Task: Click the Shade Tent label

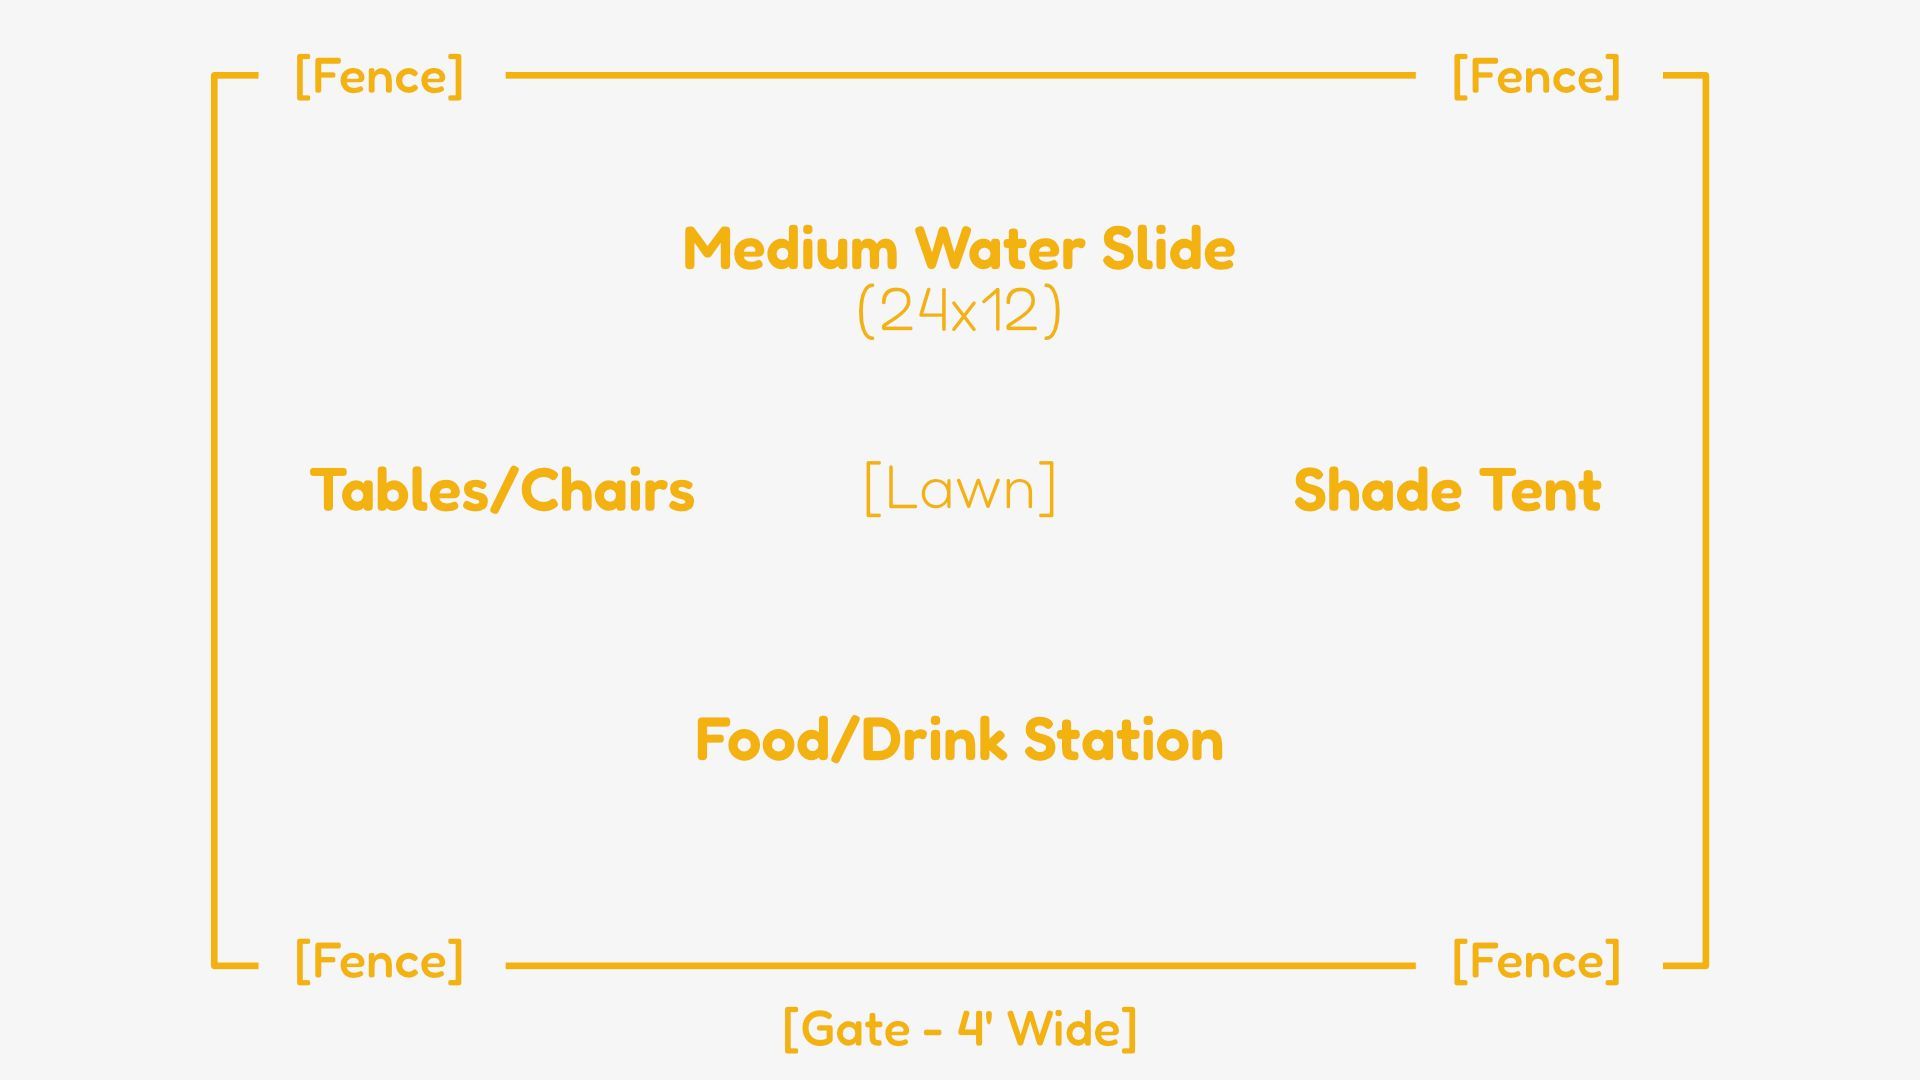Action: click(1447, 490)
